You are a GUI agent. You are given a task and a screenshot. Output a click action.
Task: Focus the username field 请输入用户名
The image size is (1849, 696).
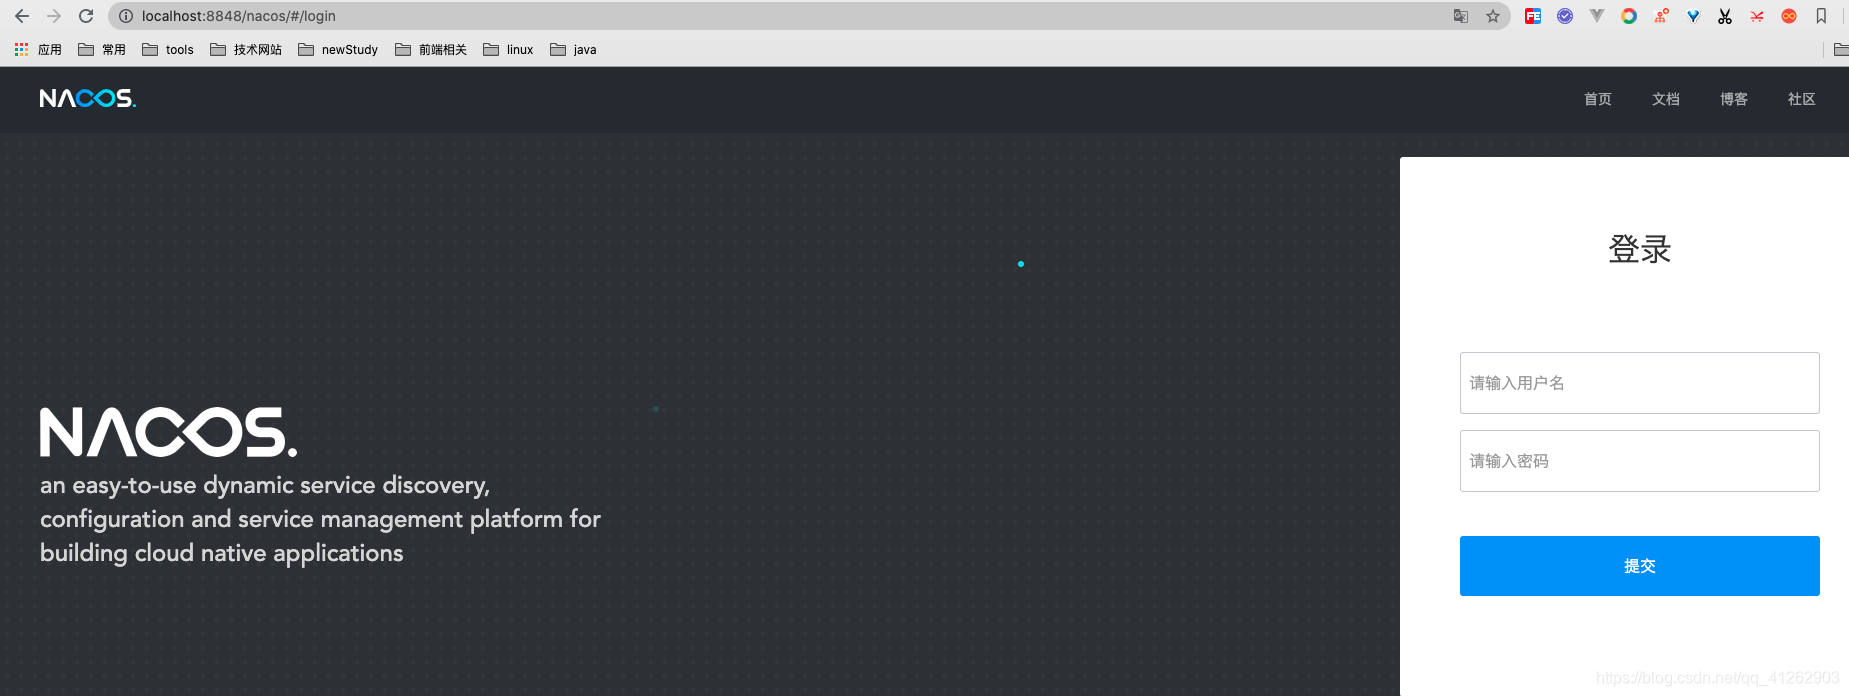pos(1639,383)
